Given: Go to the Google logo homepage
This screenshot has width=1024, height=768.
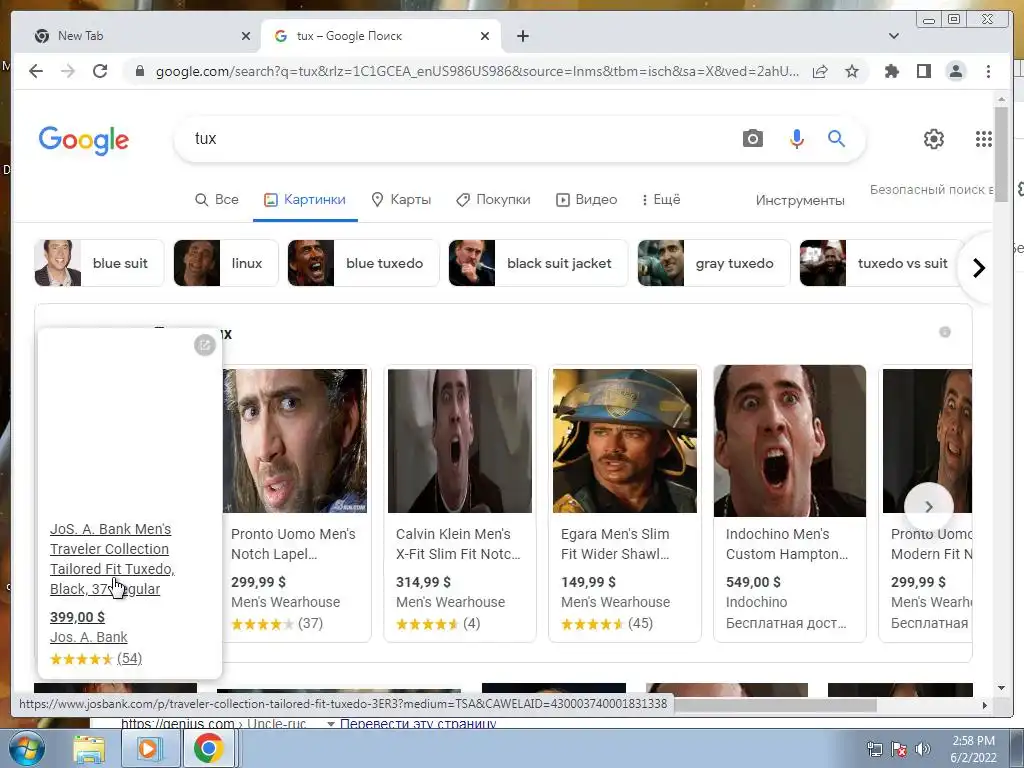Looking at the screenshot, I should 84,140.
